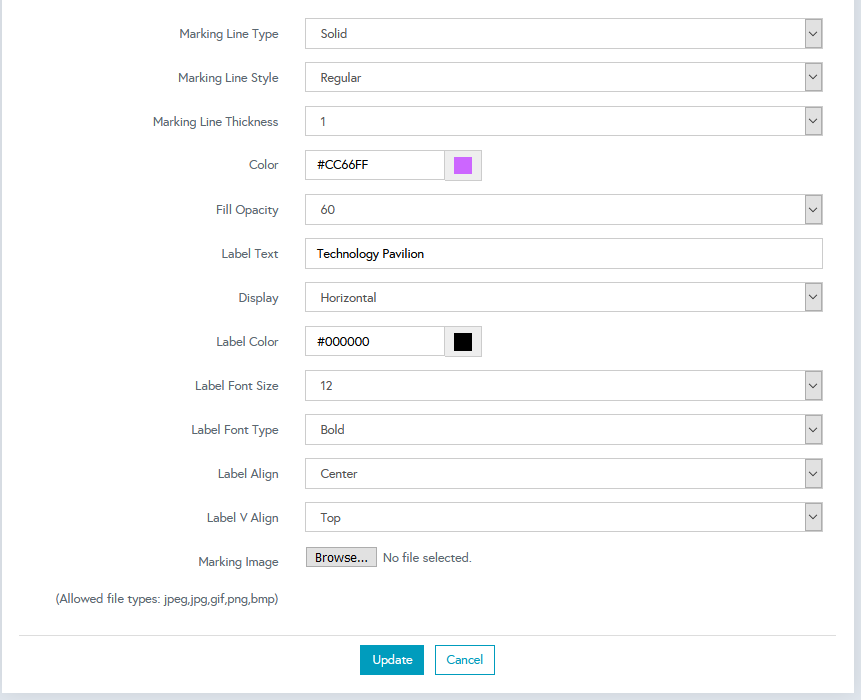Click the Color hex input field

click(375, 165)
